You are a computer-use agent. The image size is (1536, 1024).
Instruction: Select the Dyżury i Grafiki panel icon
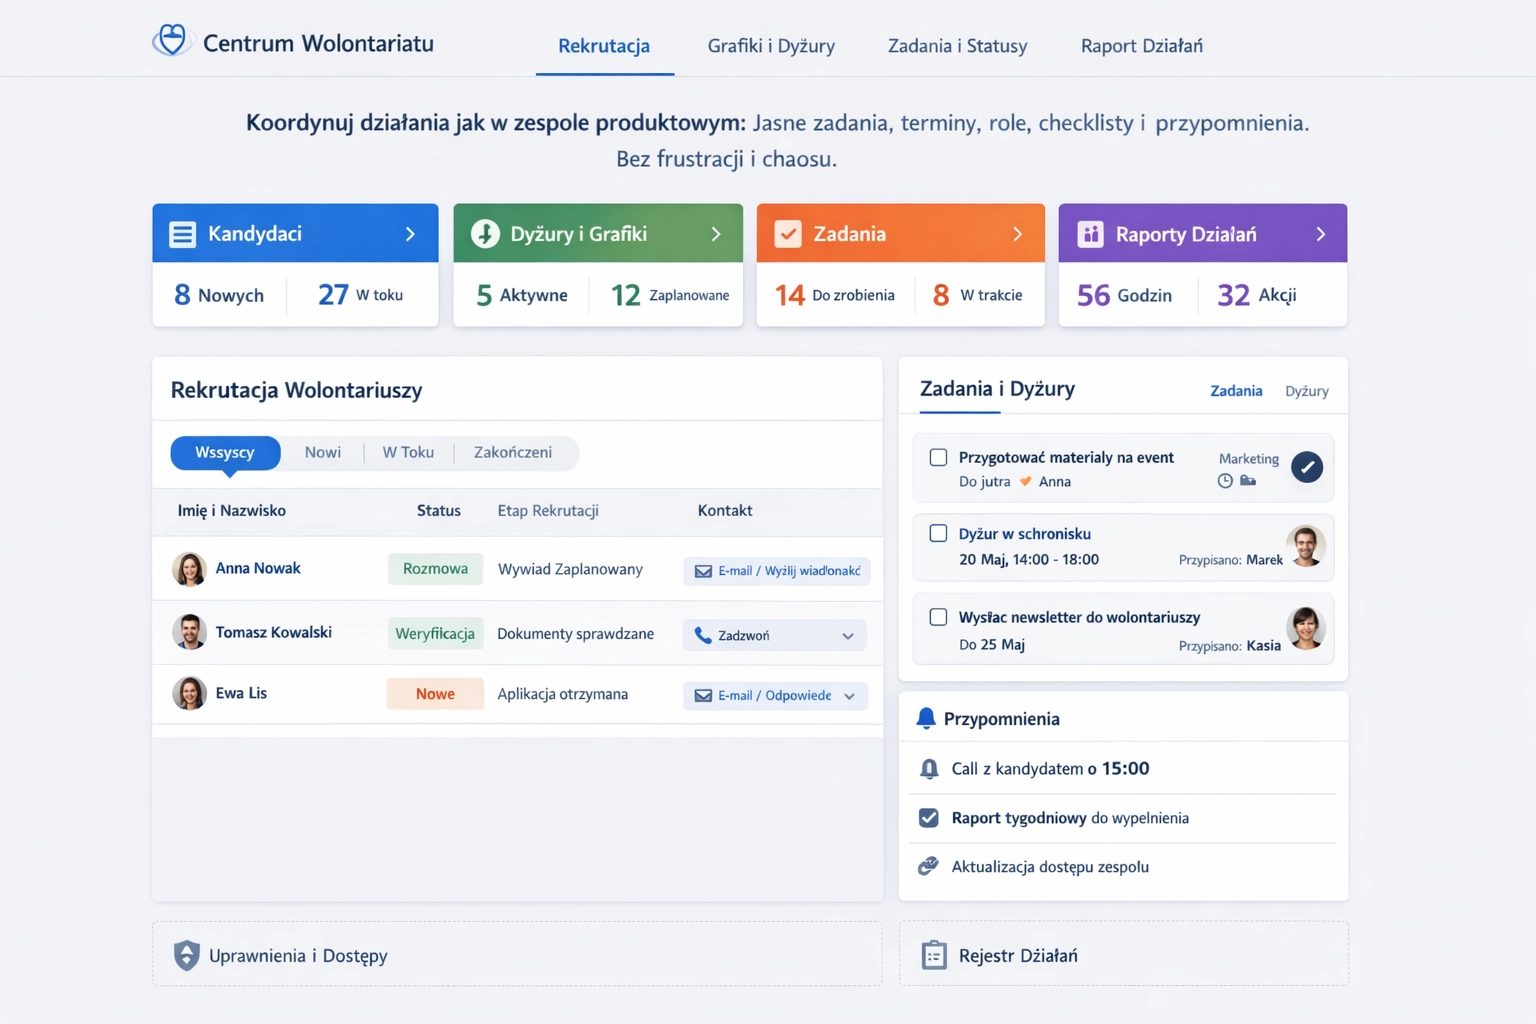(485, 233)
